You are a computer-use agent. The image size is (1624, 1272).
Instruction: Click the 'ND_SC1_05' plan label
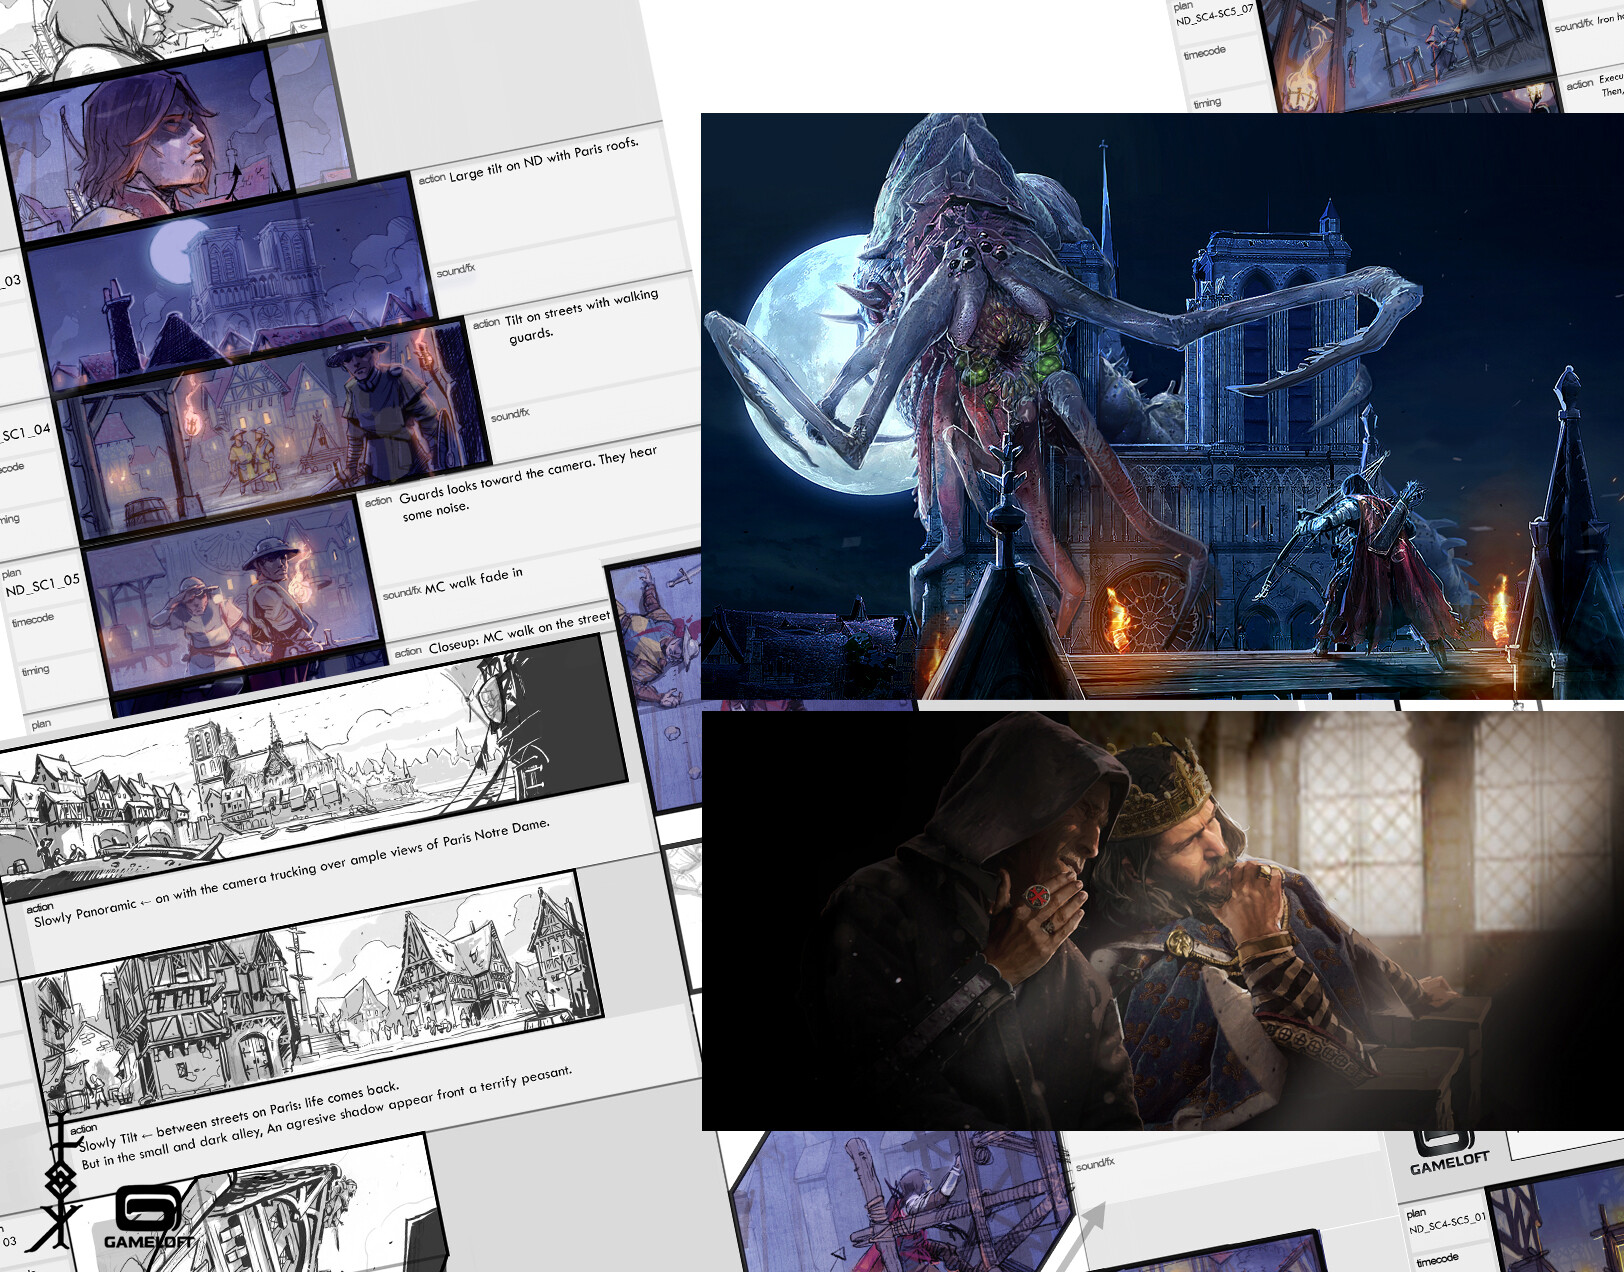[42, 586]
